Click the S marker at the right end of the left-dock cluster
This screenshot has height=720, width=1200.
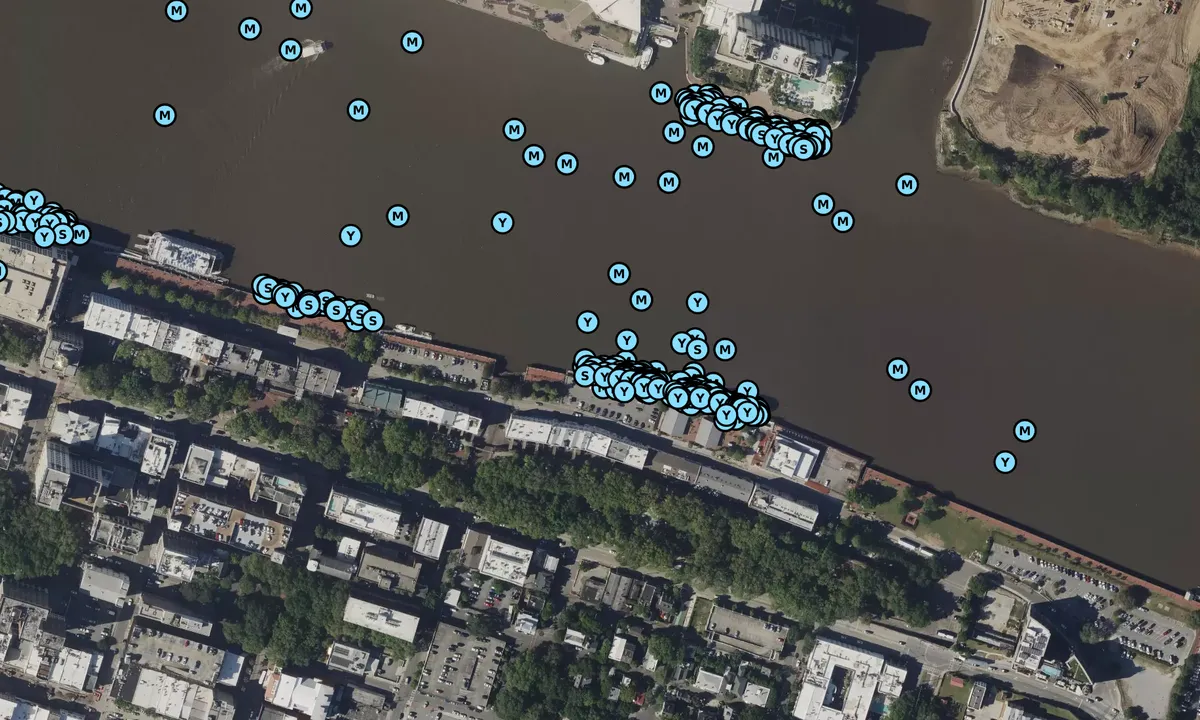click(x=372, y=321)
